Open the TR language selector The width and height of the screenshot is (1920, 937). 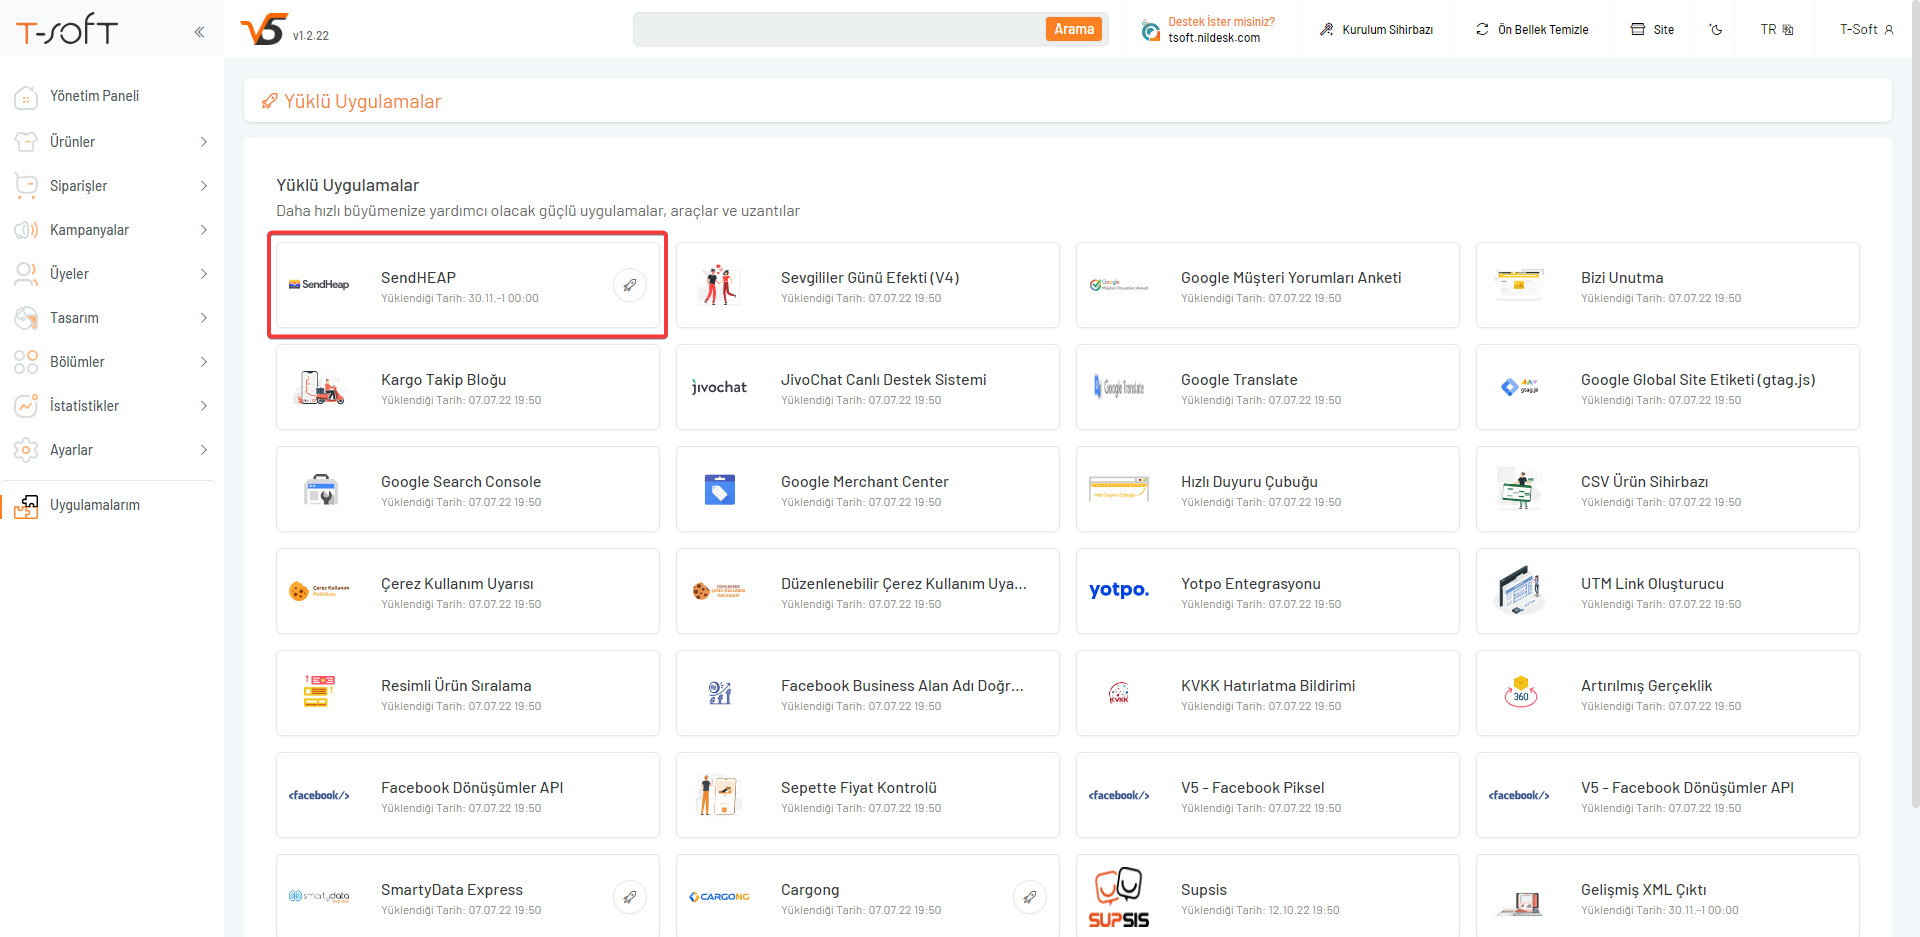(1777, 30)
